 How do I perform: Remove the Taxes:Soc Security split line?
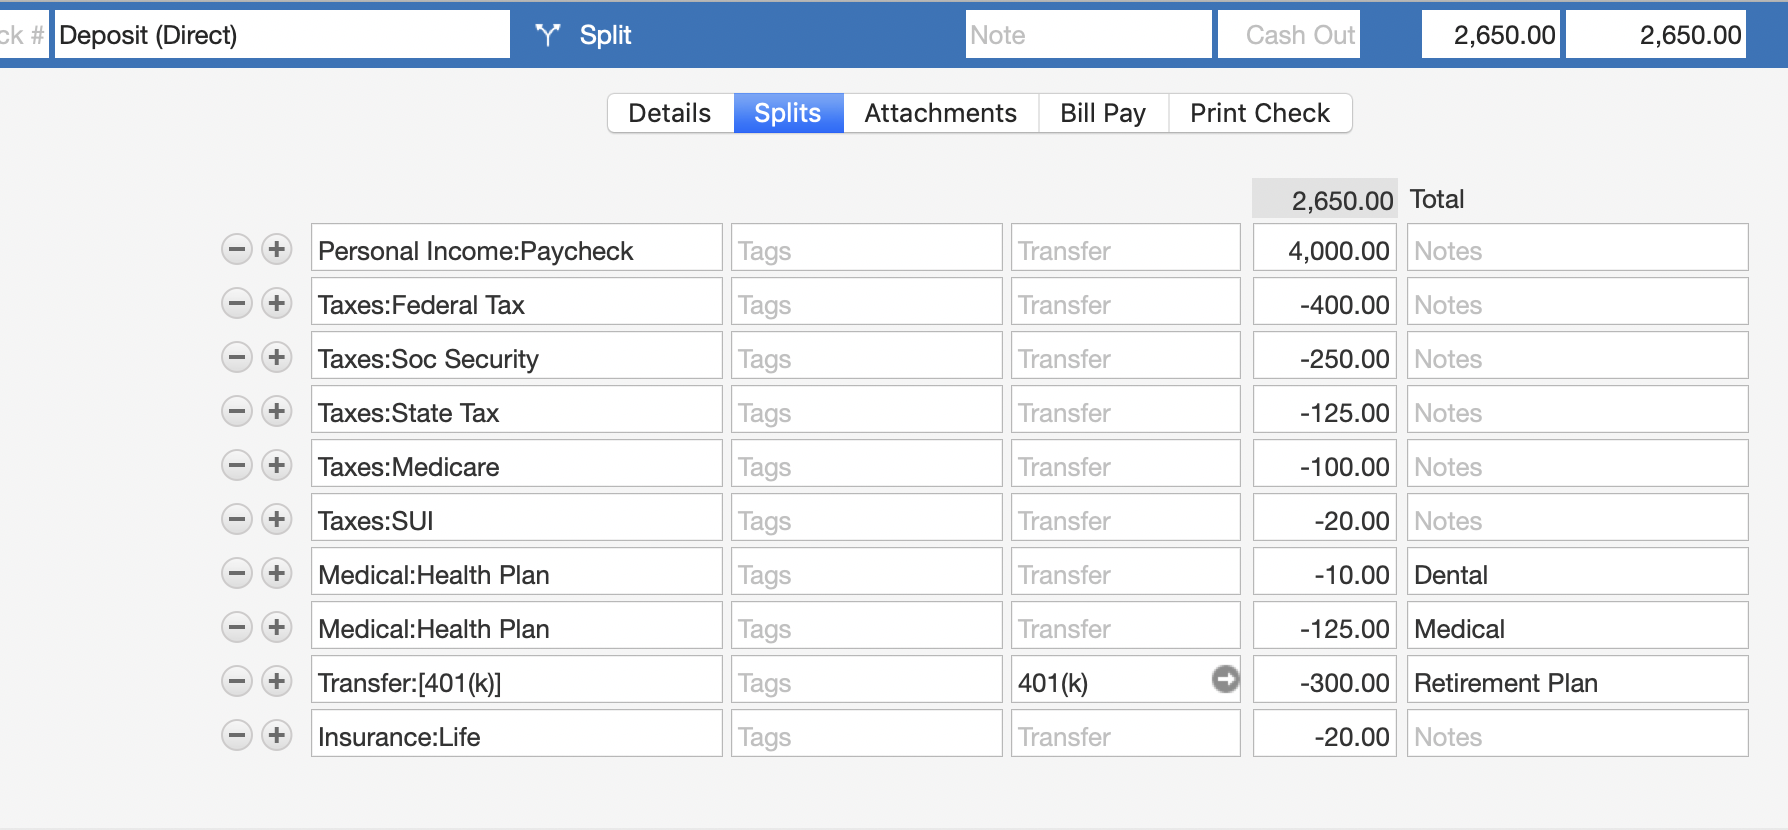(237, 357)
